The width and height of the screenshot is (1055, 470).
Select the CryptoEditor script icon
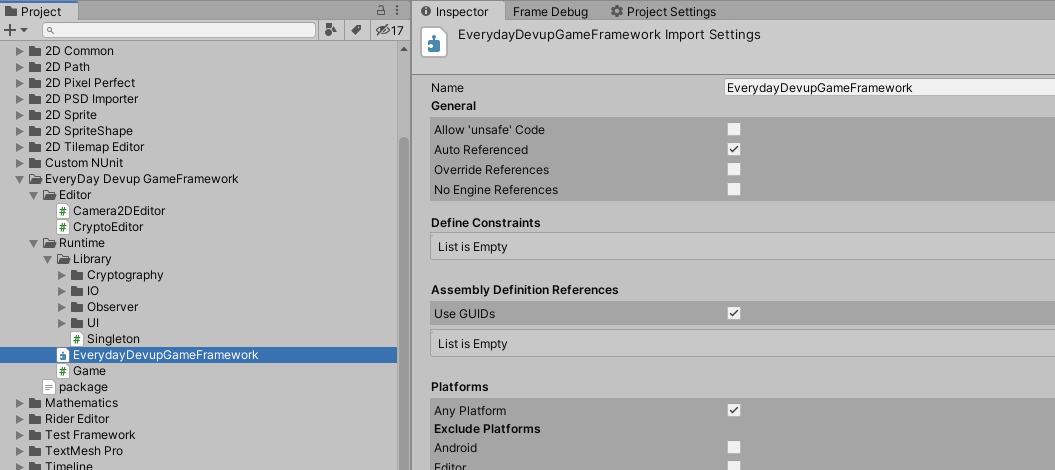coord(63,227)
